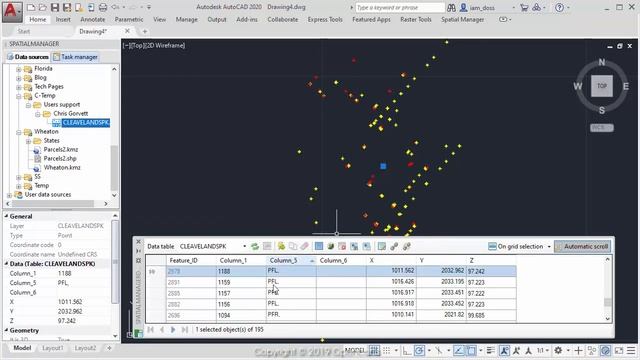Click the Plot printer icon in Quick Access

103,7
